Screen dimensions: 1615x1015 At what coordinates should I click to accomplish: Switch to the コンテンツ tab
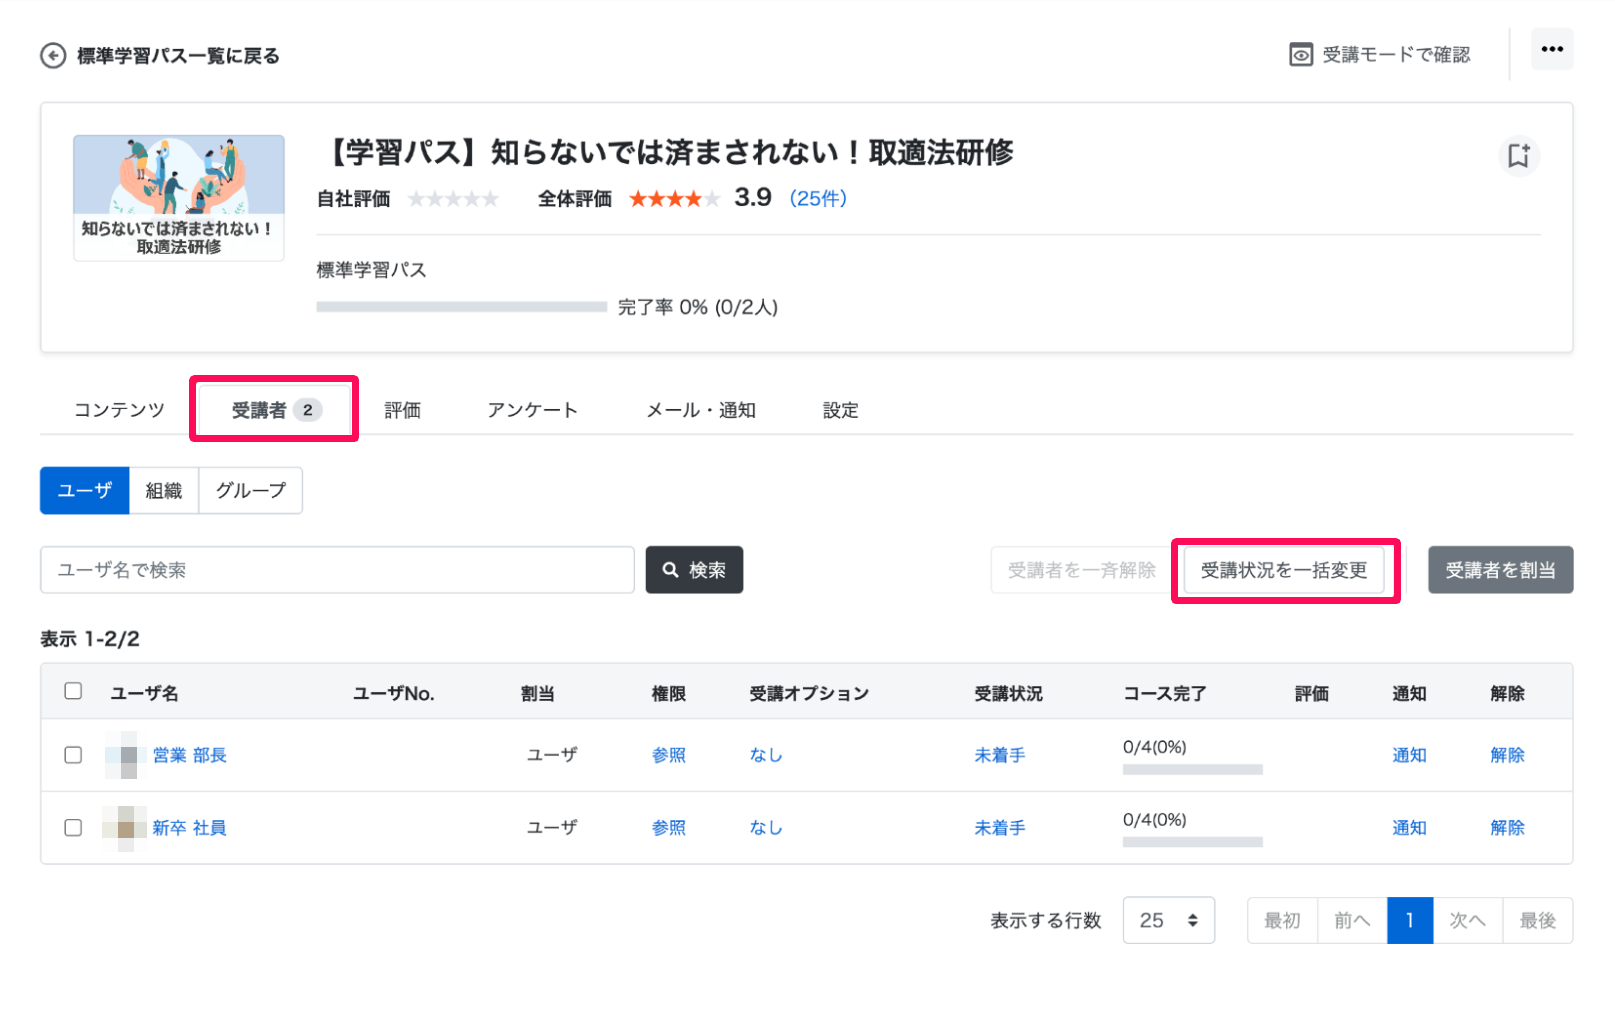[x=119, y=410]
